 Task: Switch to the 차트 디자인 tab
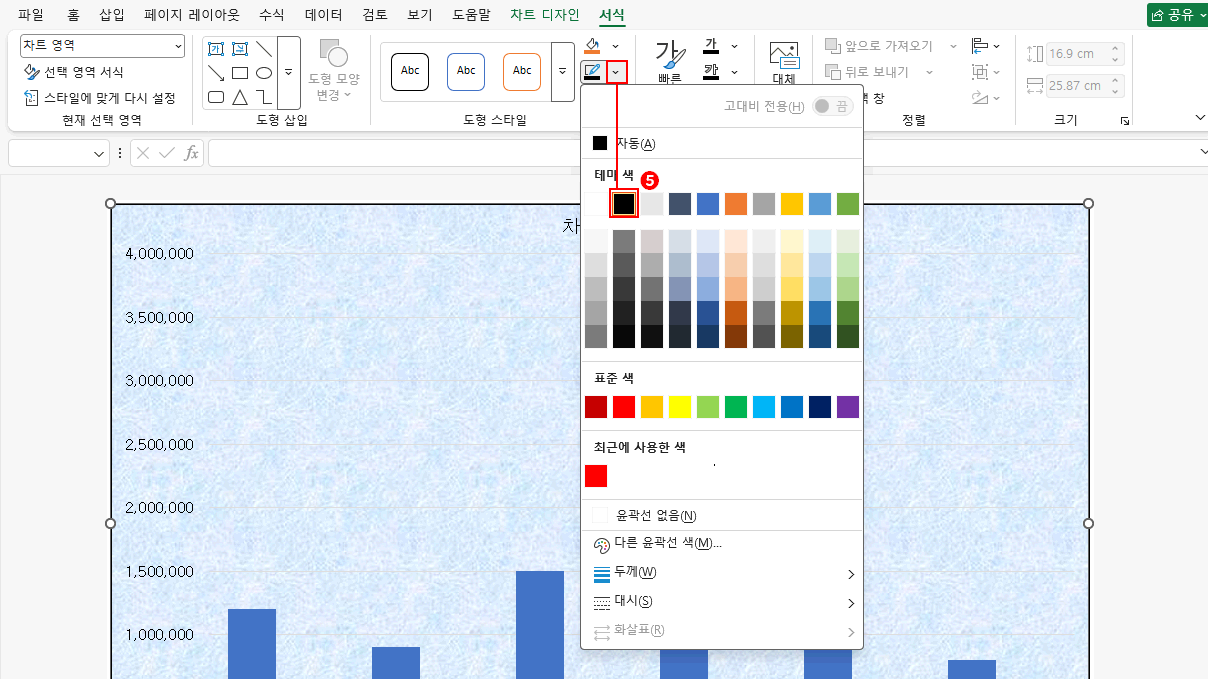[x=544, y=15]
